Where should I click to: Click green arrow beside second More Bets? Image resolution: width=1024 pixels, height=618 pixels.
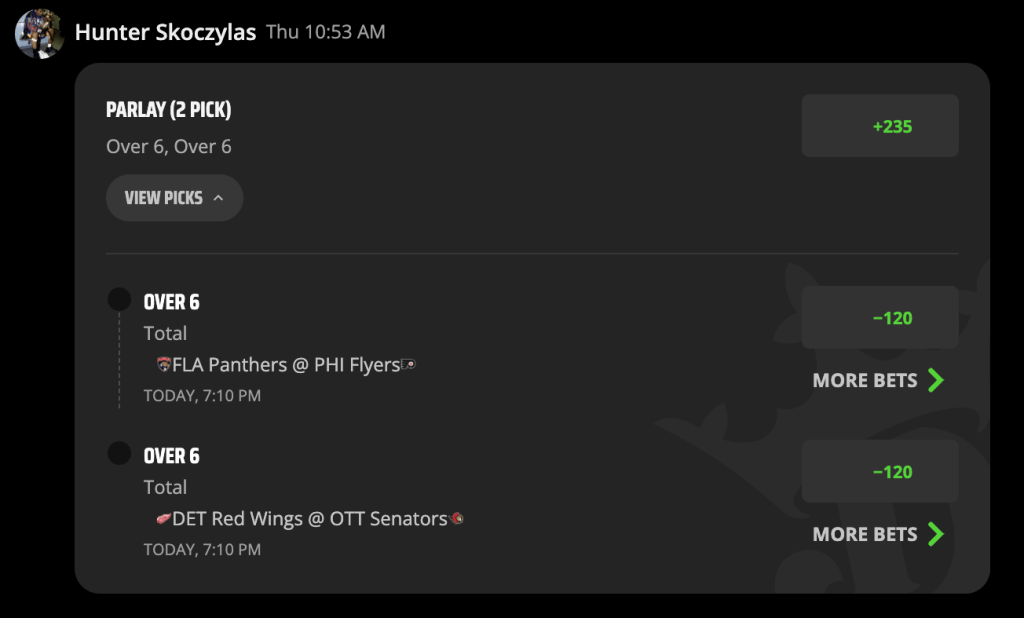tap(936, 534)
